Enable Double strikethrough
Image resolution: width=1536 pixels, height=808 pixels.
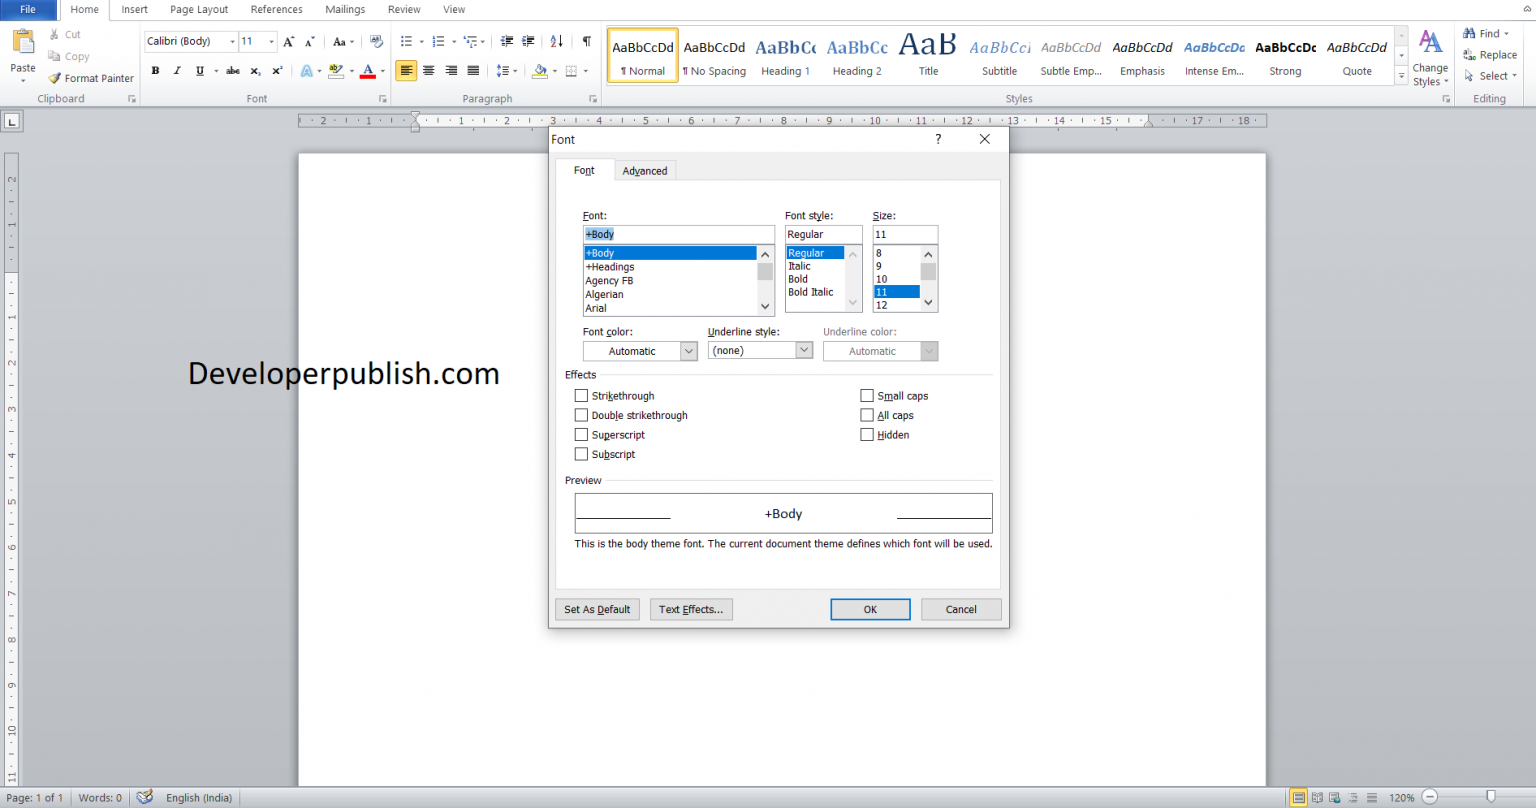581,415
